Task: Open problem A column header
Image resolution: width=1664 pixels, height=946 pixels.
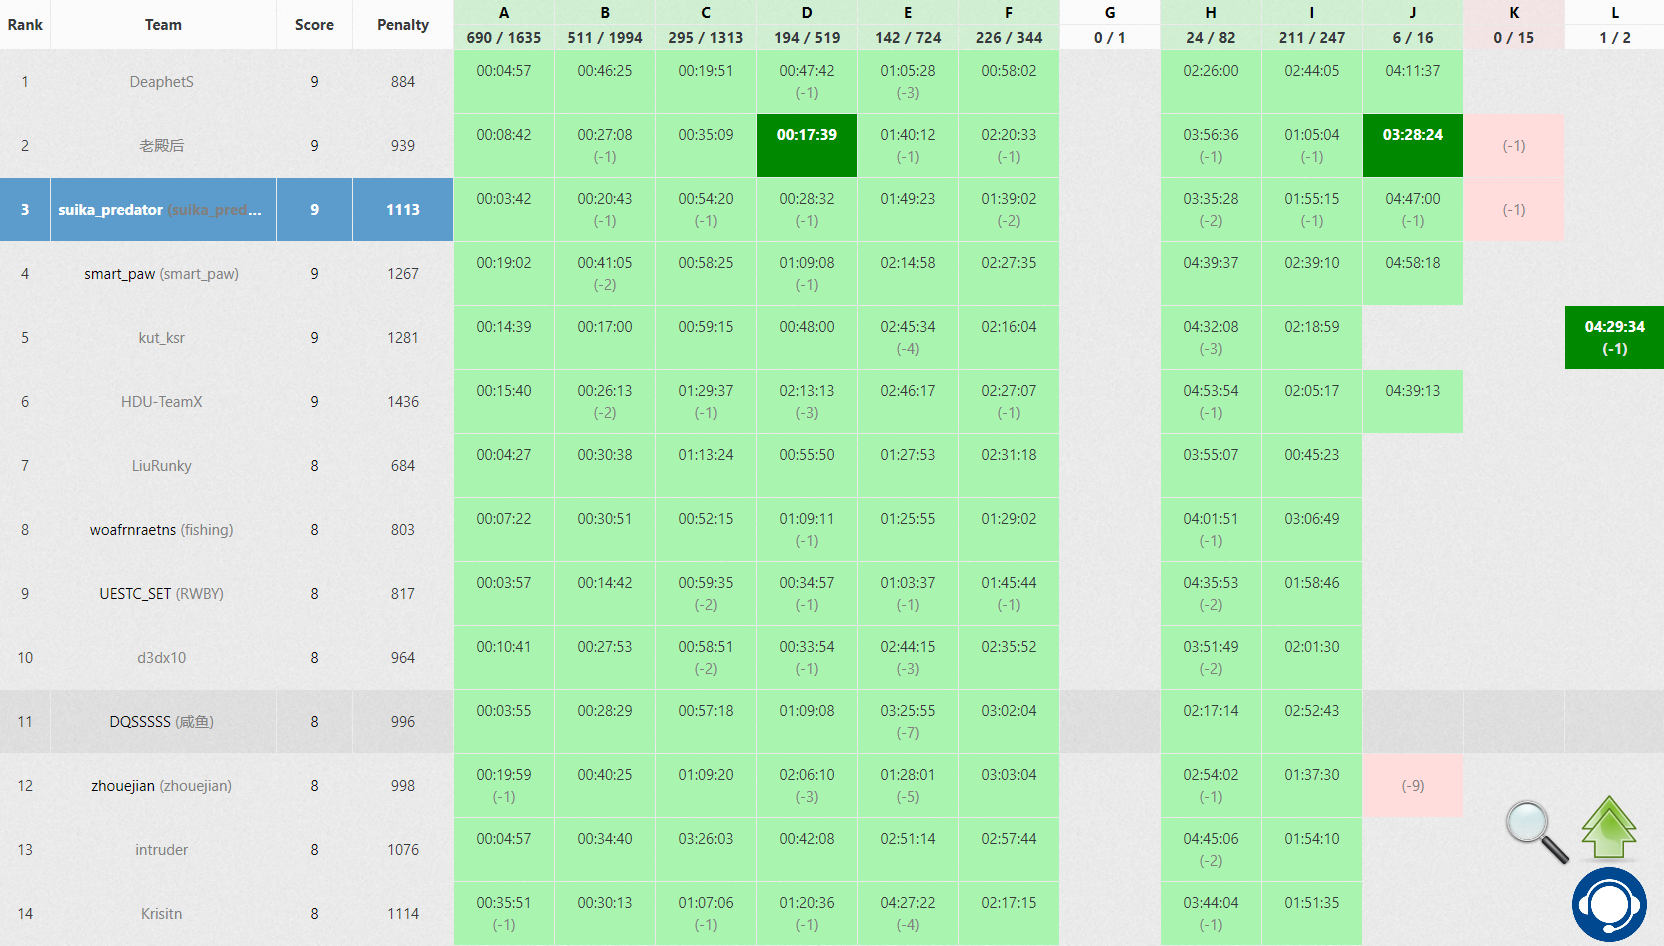Action: click(504, 25)
